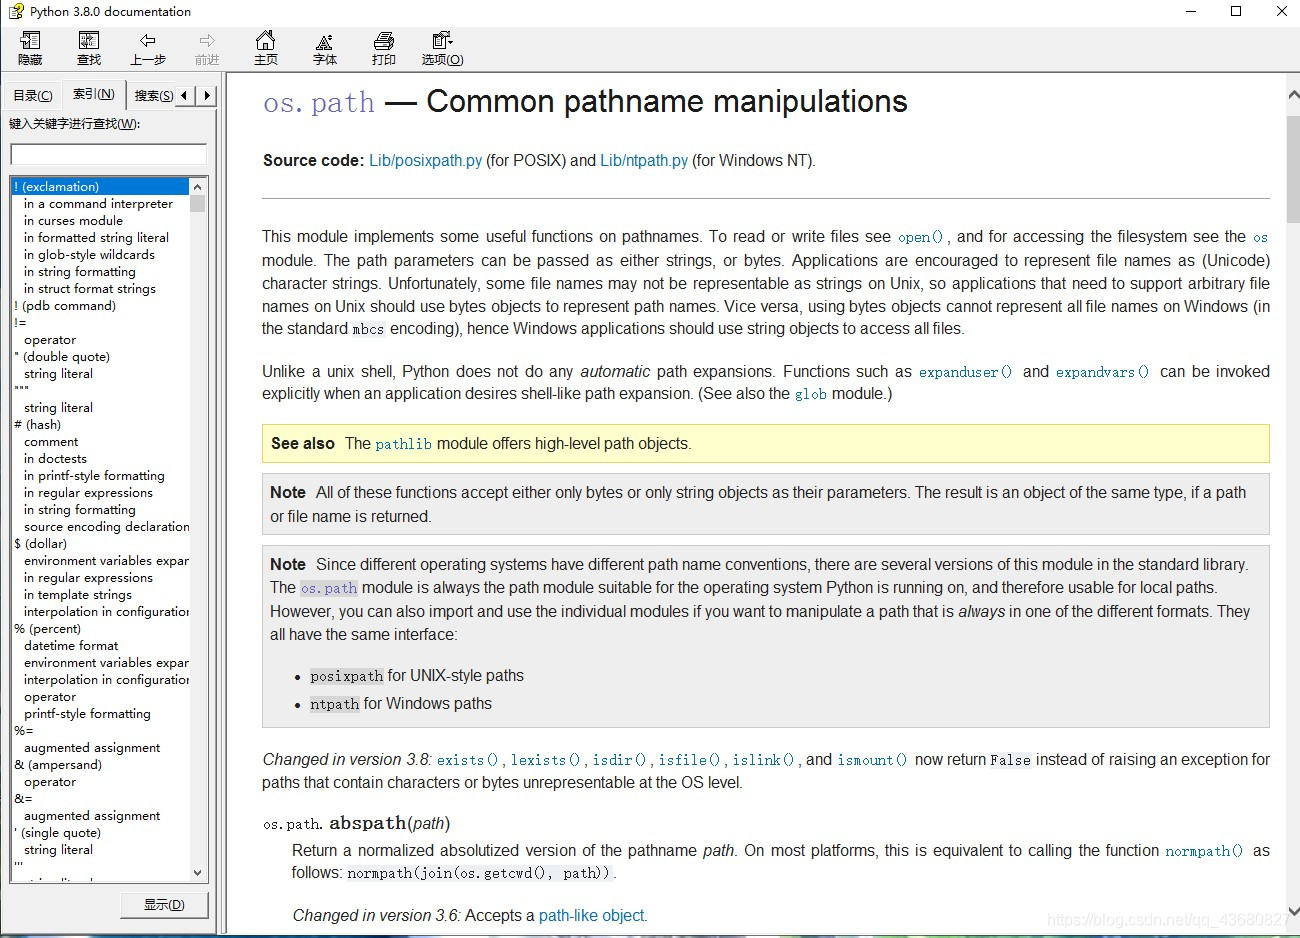Click the os module link in intro
This screenshot has height=938, width=1300.
tap(1260, 237)
